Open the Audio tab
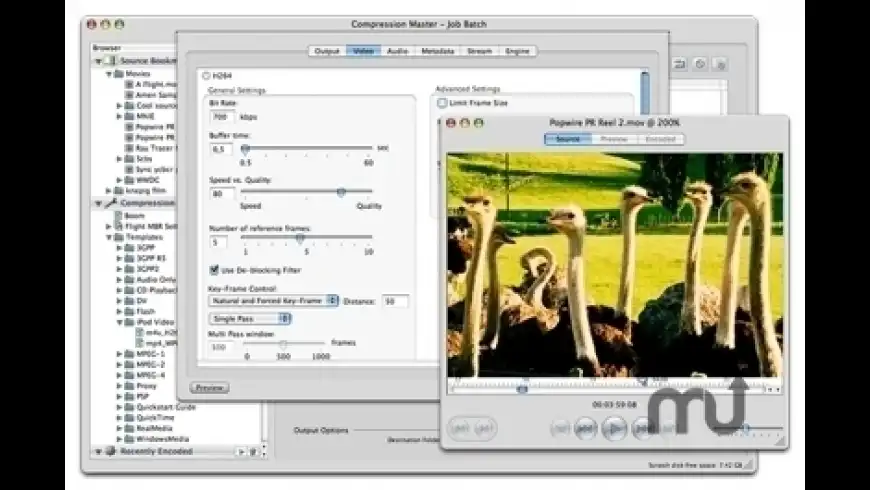The image size is (870, 490). [397, 51]
